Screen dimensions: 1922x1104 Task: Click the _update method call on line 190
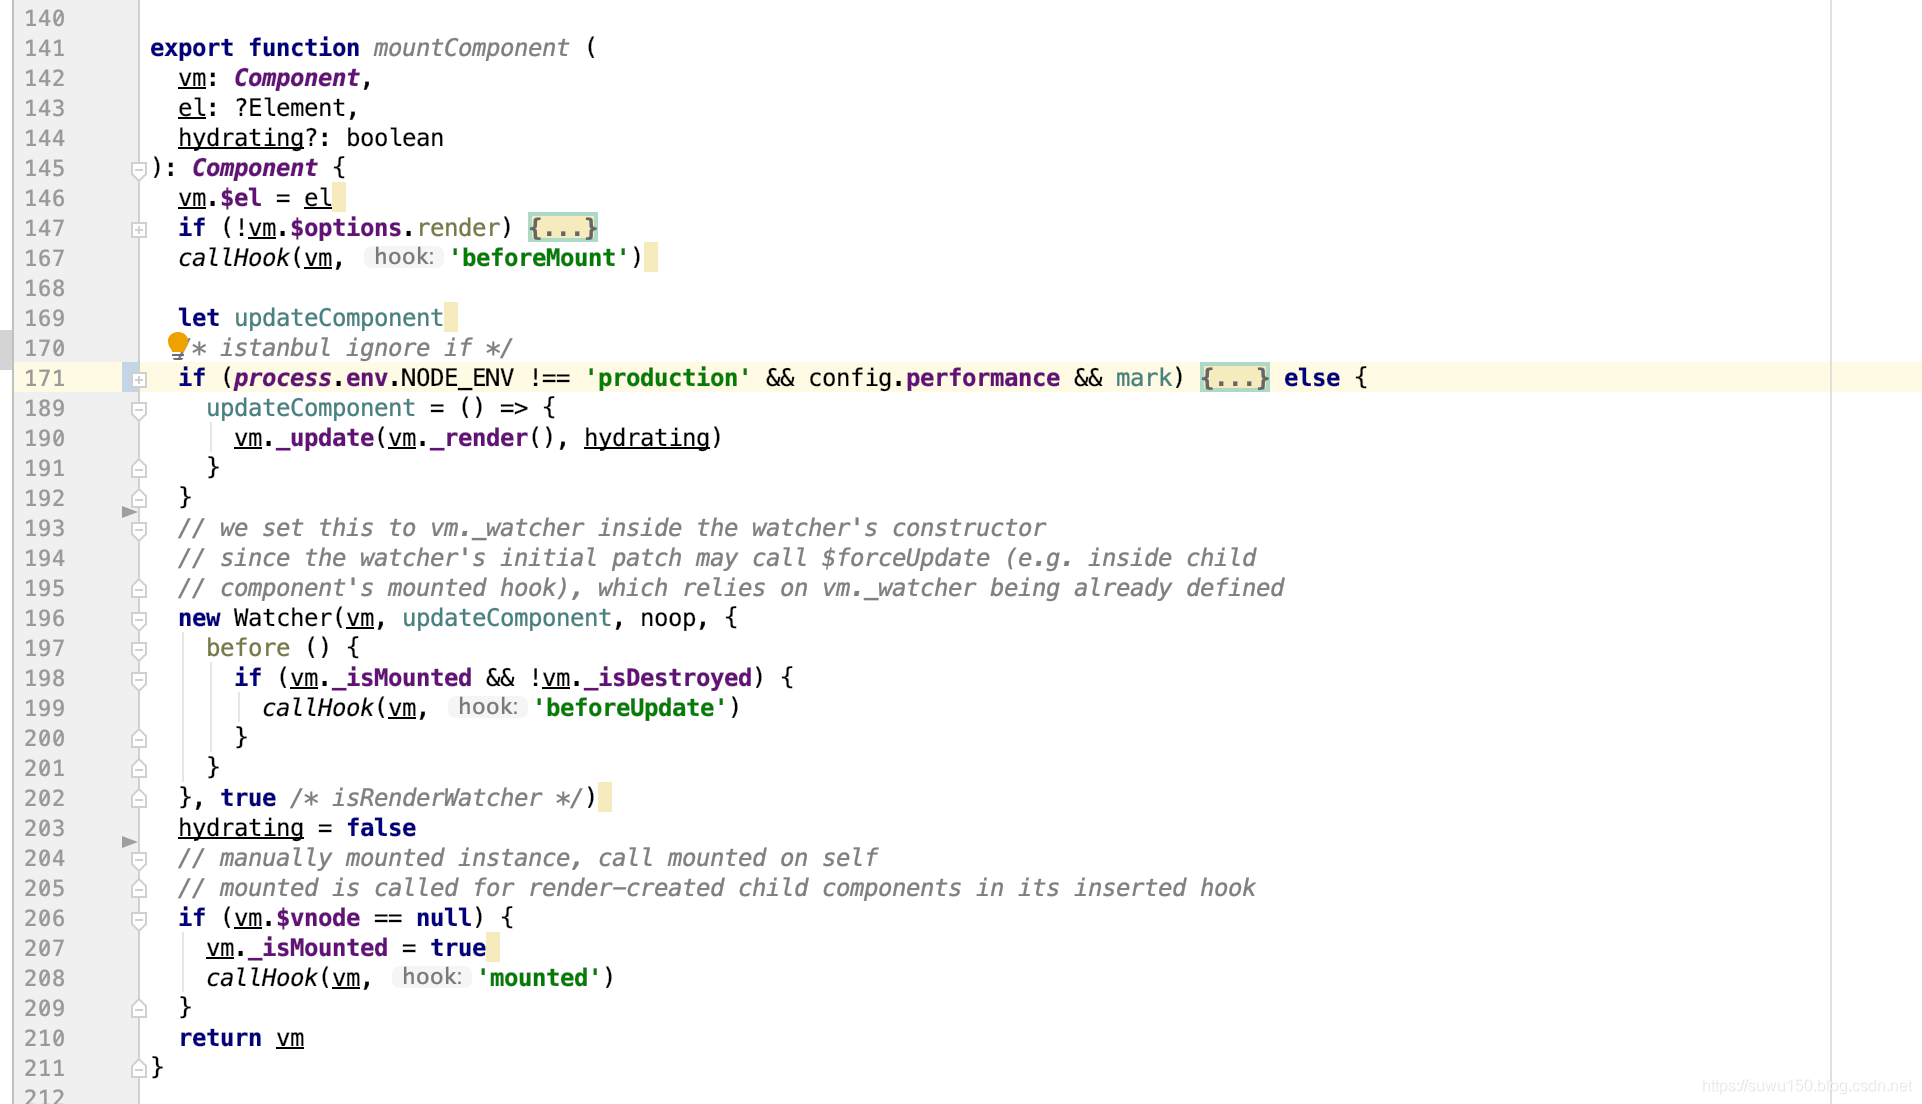tap(324, 438)
